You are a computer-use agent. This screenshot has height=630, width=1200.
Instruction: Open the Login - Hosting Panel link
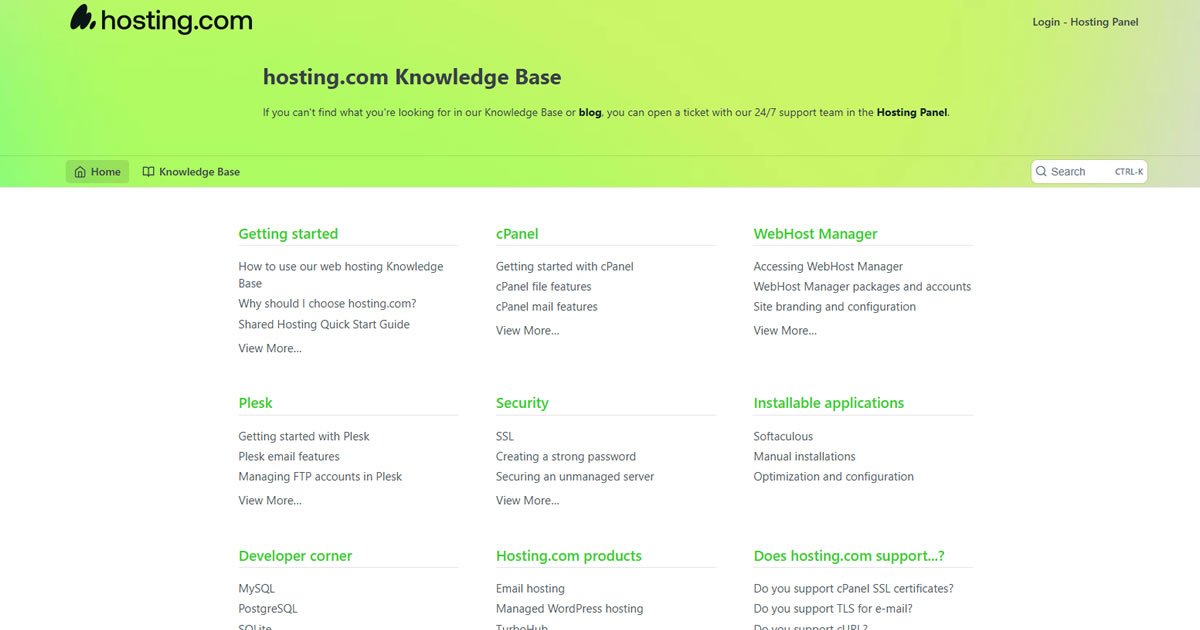pyautogui.click(x=1085, y=22)
